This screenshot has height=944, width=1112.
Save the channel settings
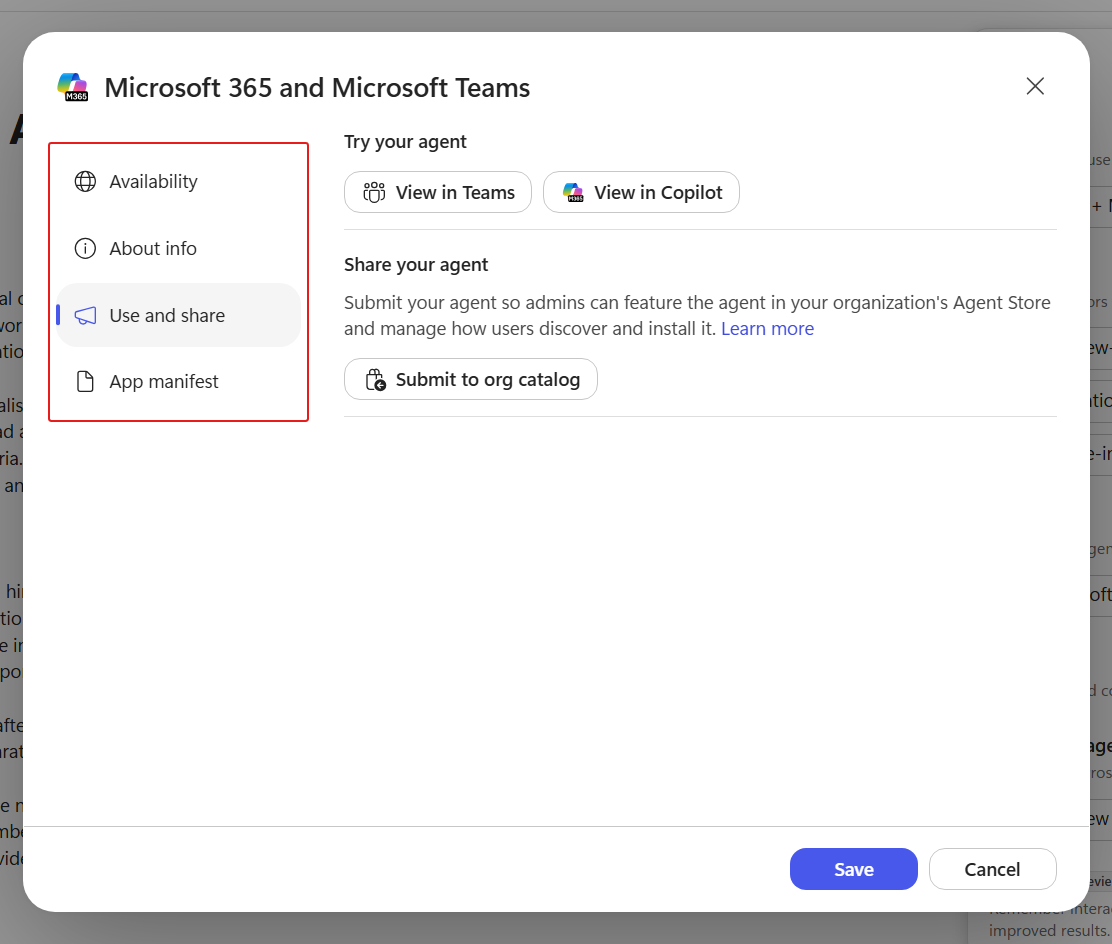853,869
